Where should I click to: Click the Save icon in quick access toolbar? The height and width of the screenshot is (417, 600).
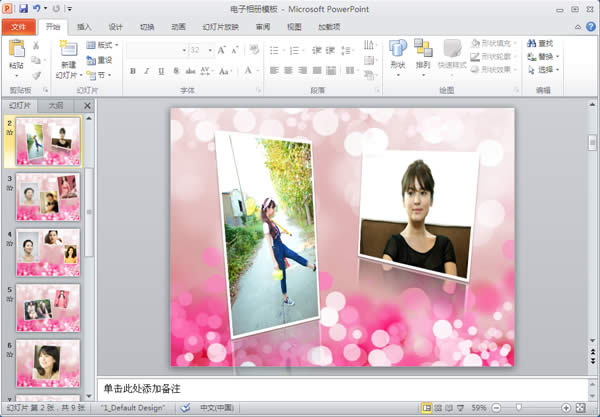22,8
